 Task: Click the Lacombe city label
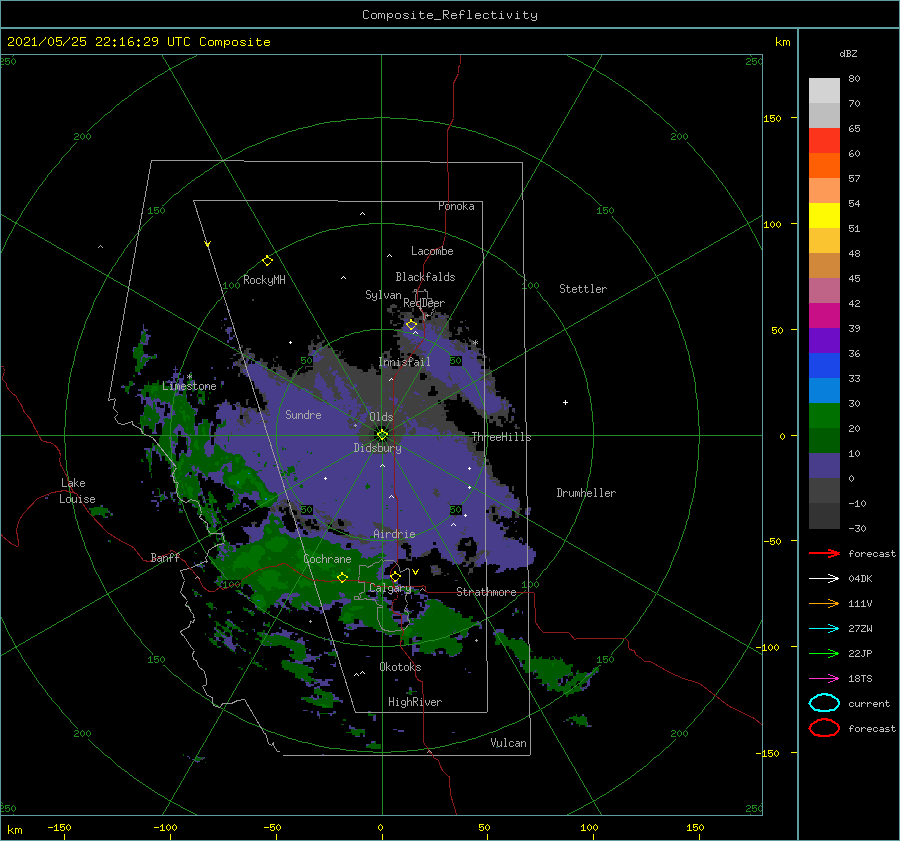pos(432,251)
